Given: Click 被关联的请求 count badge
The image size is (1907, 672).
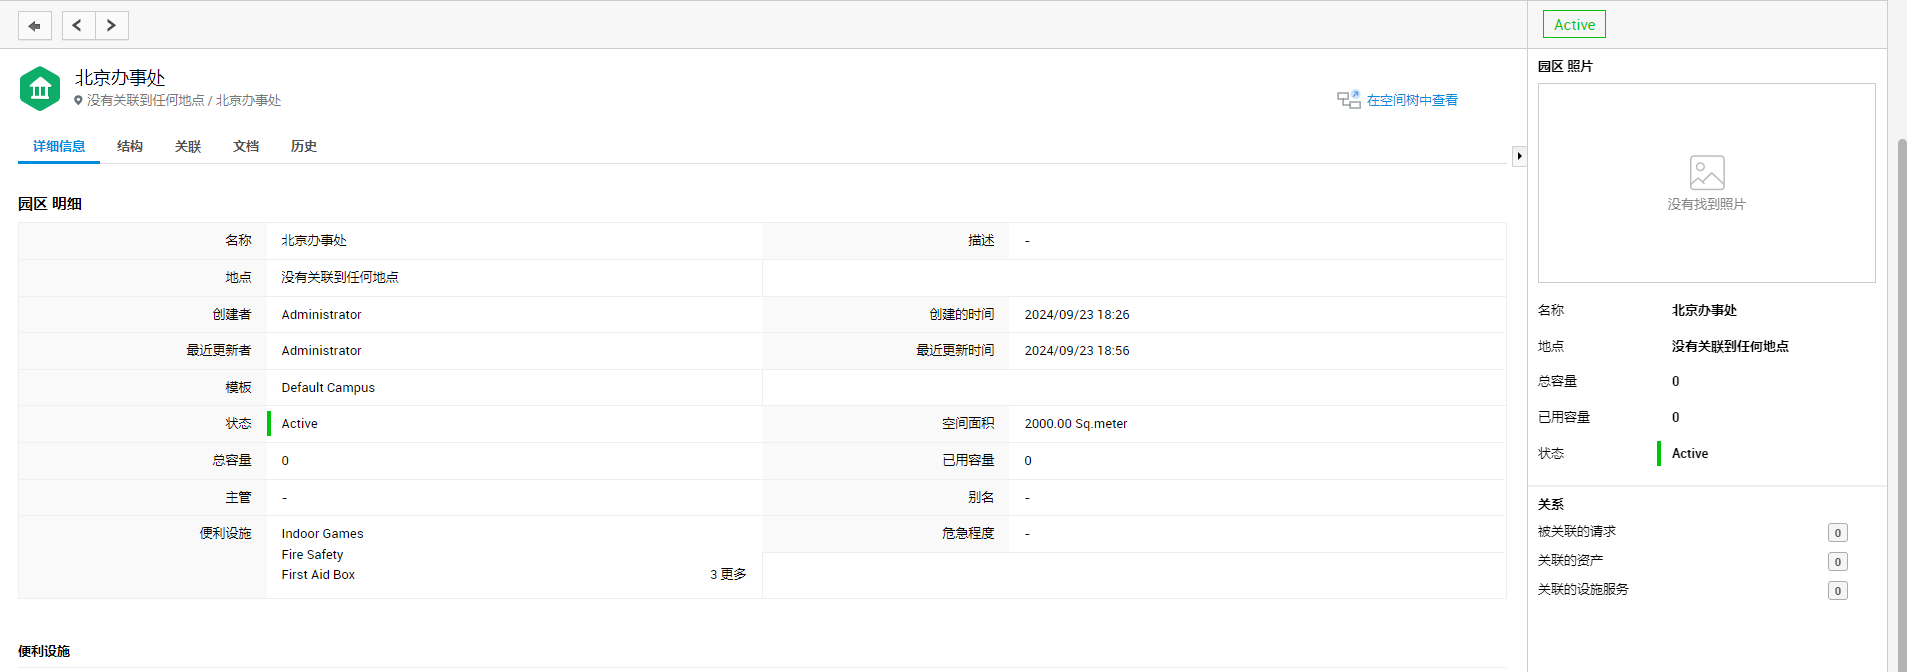Looking at the screenshot, I should point(1837,533).
